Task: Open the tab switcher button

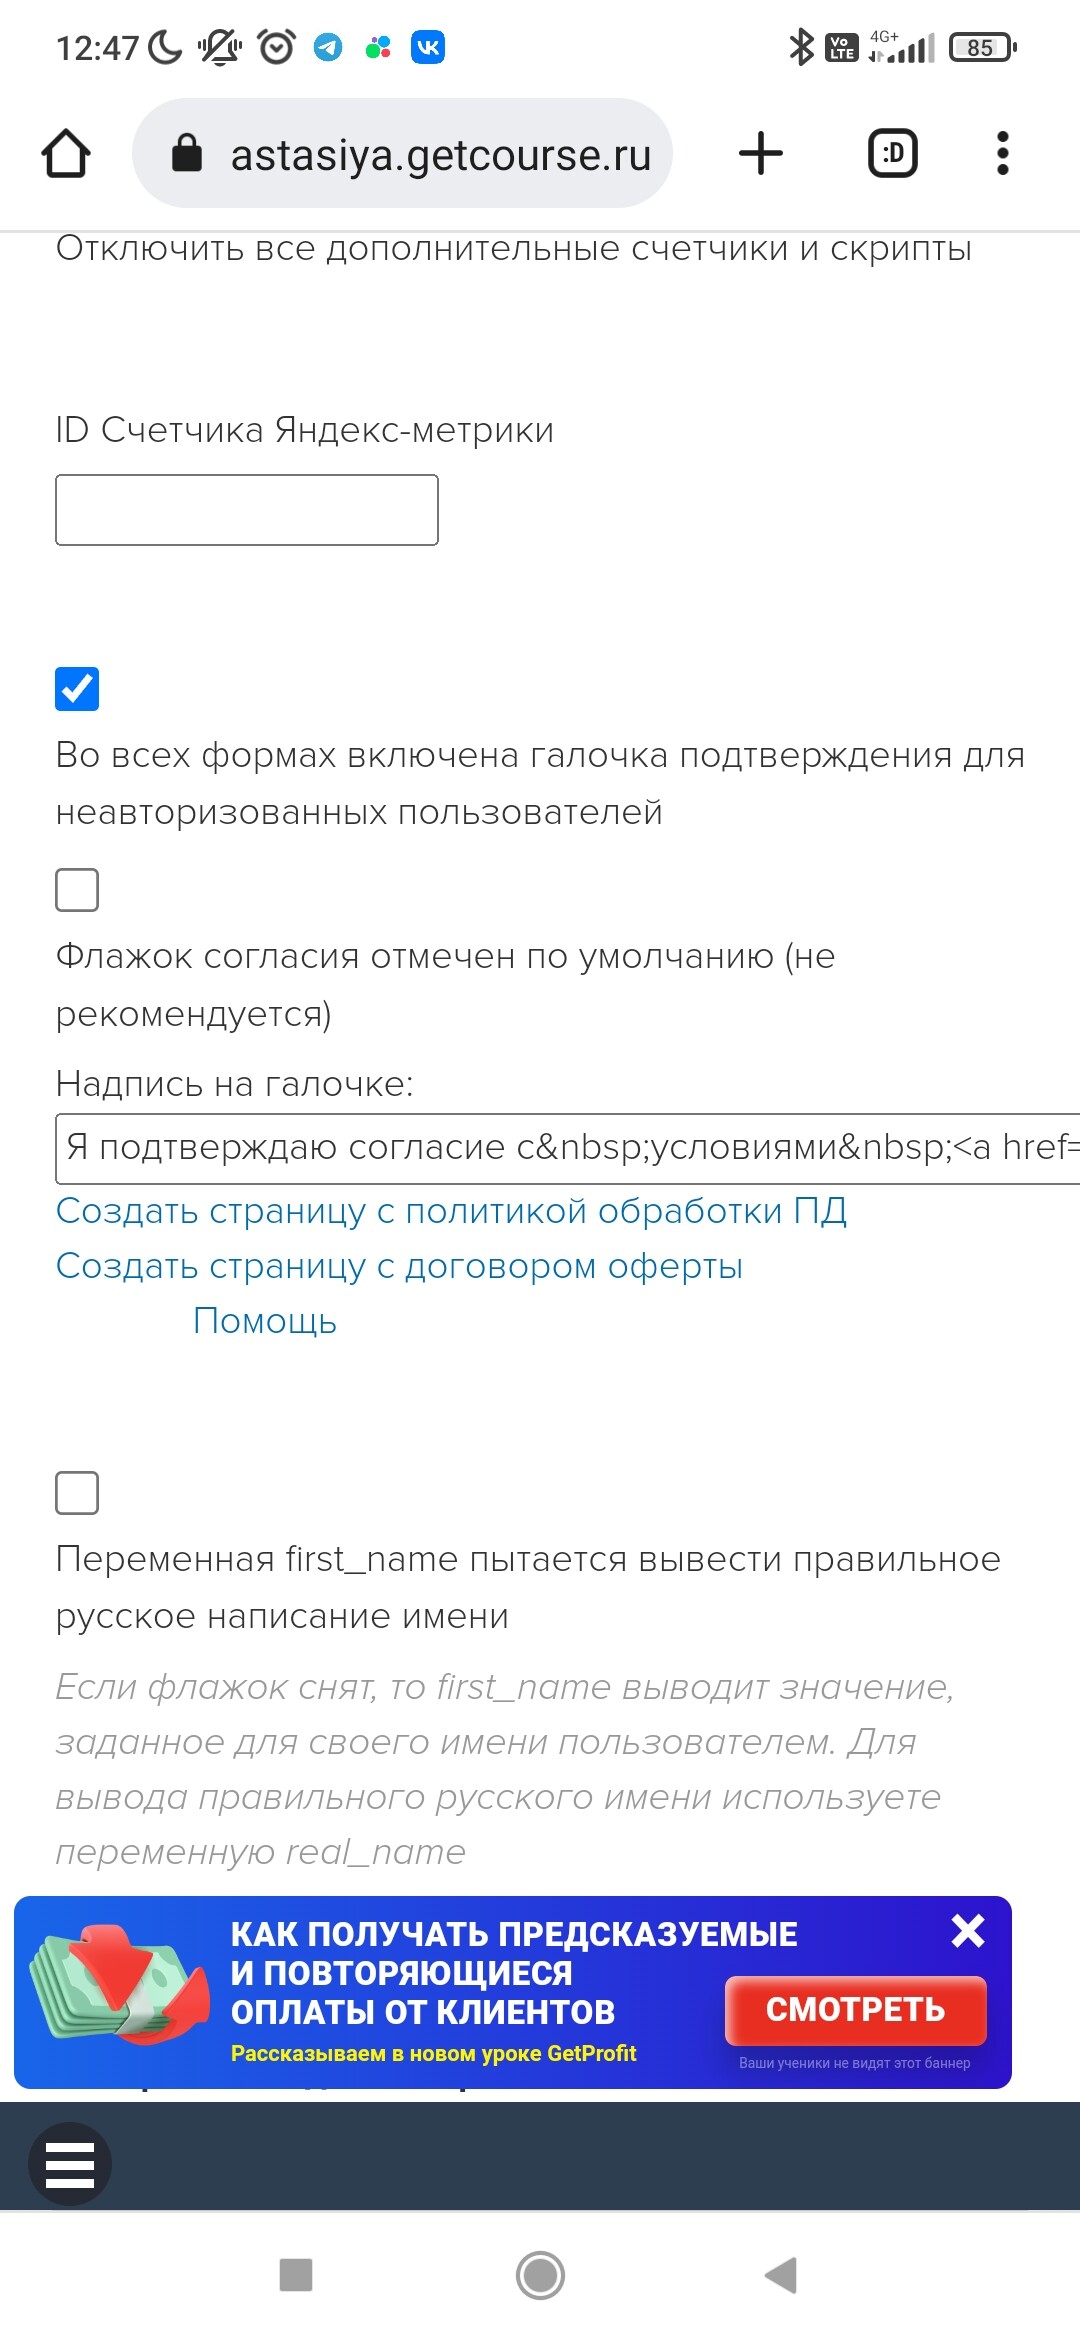Action: click(x=892, y=154)
